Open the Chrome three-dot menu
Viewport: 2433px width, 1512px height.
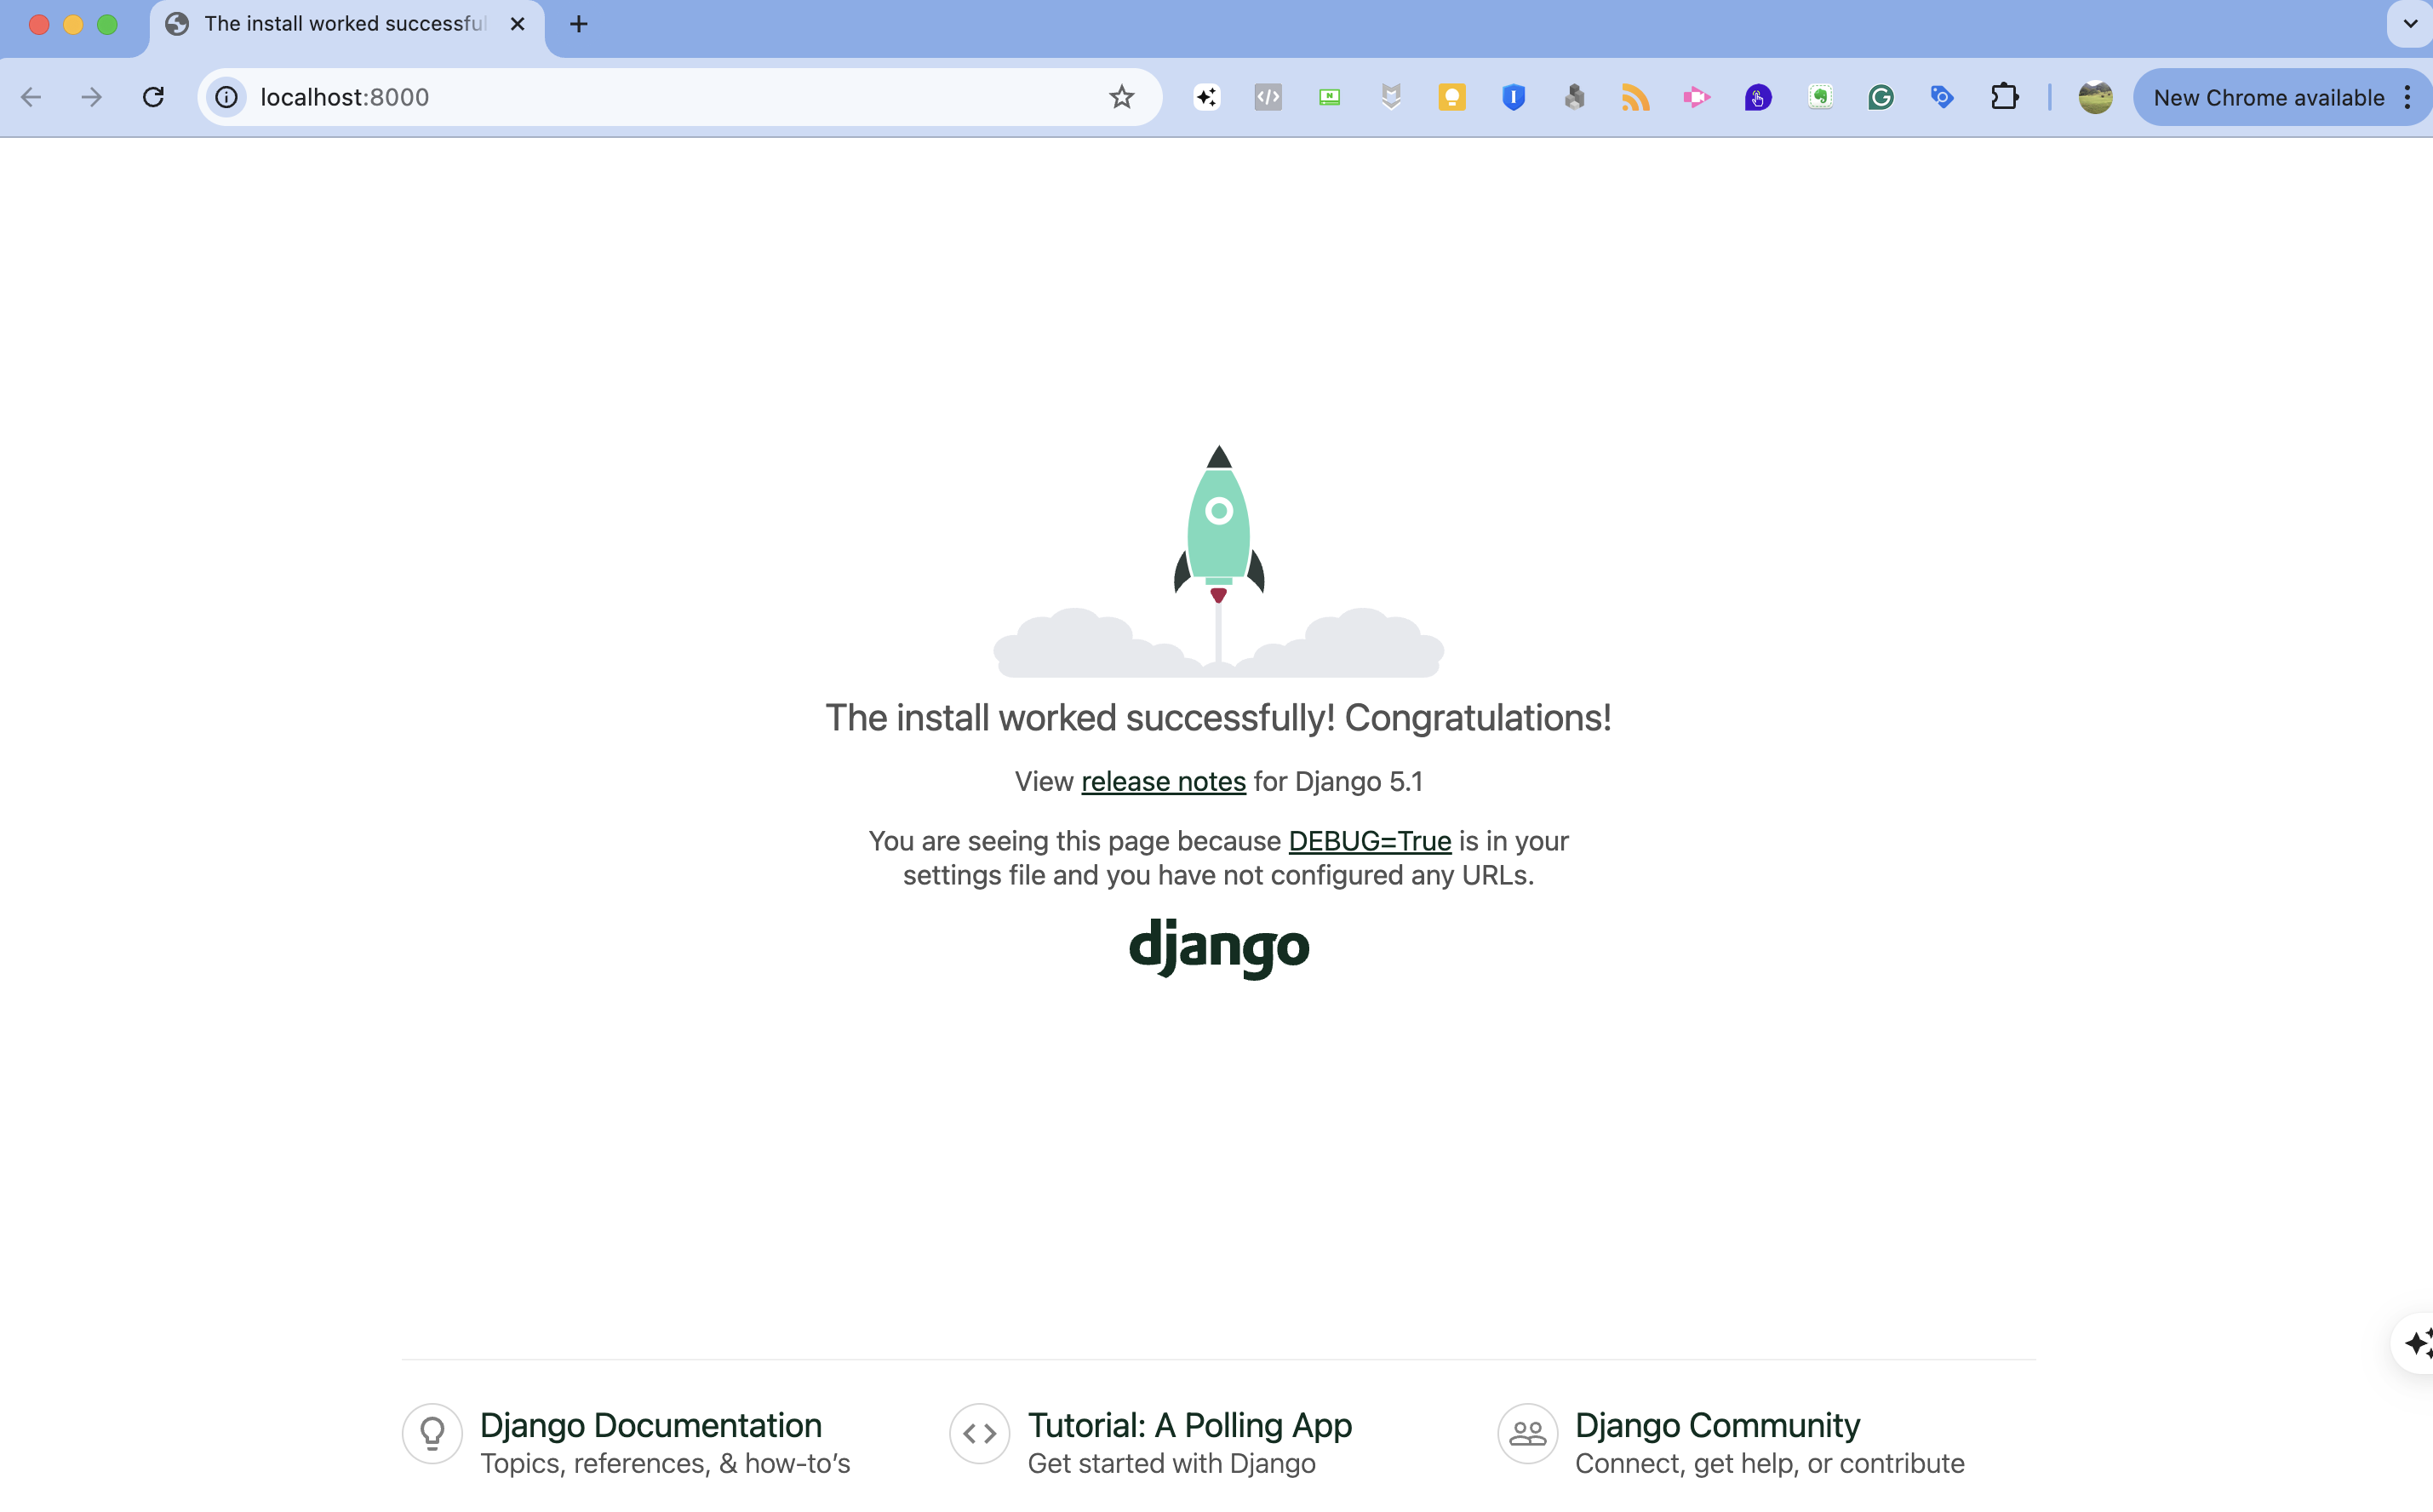(2408, 97)
